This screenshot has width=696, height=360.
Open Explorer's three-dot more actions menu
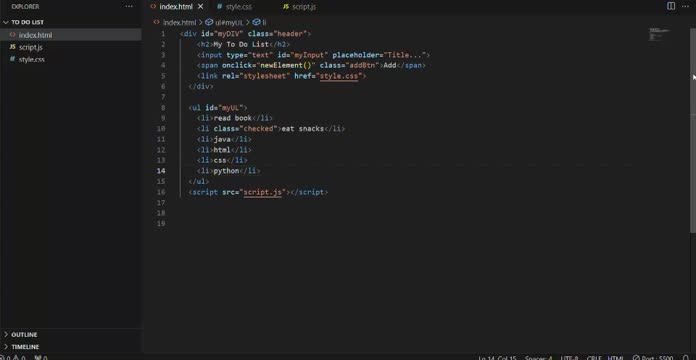tap(129, 7)
